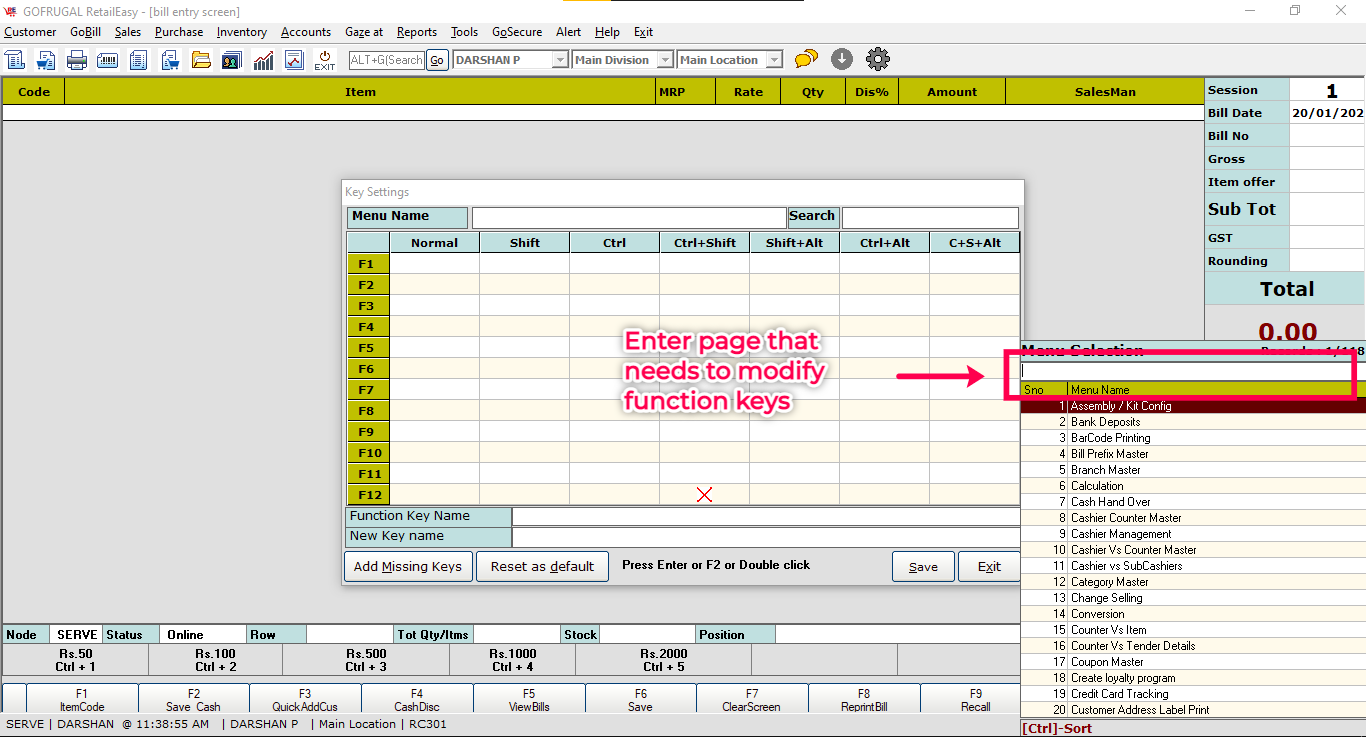The image size is (1366, 737).
Task: Click the Go button beside the search box
Action: 437,60
